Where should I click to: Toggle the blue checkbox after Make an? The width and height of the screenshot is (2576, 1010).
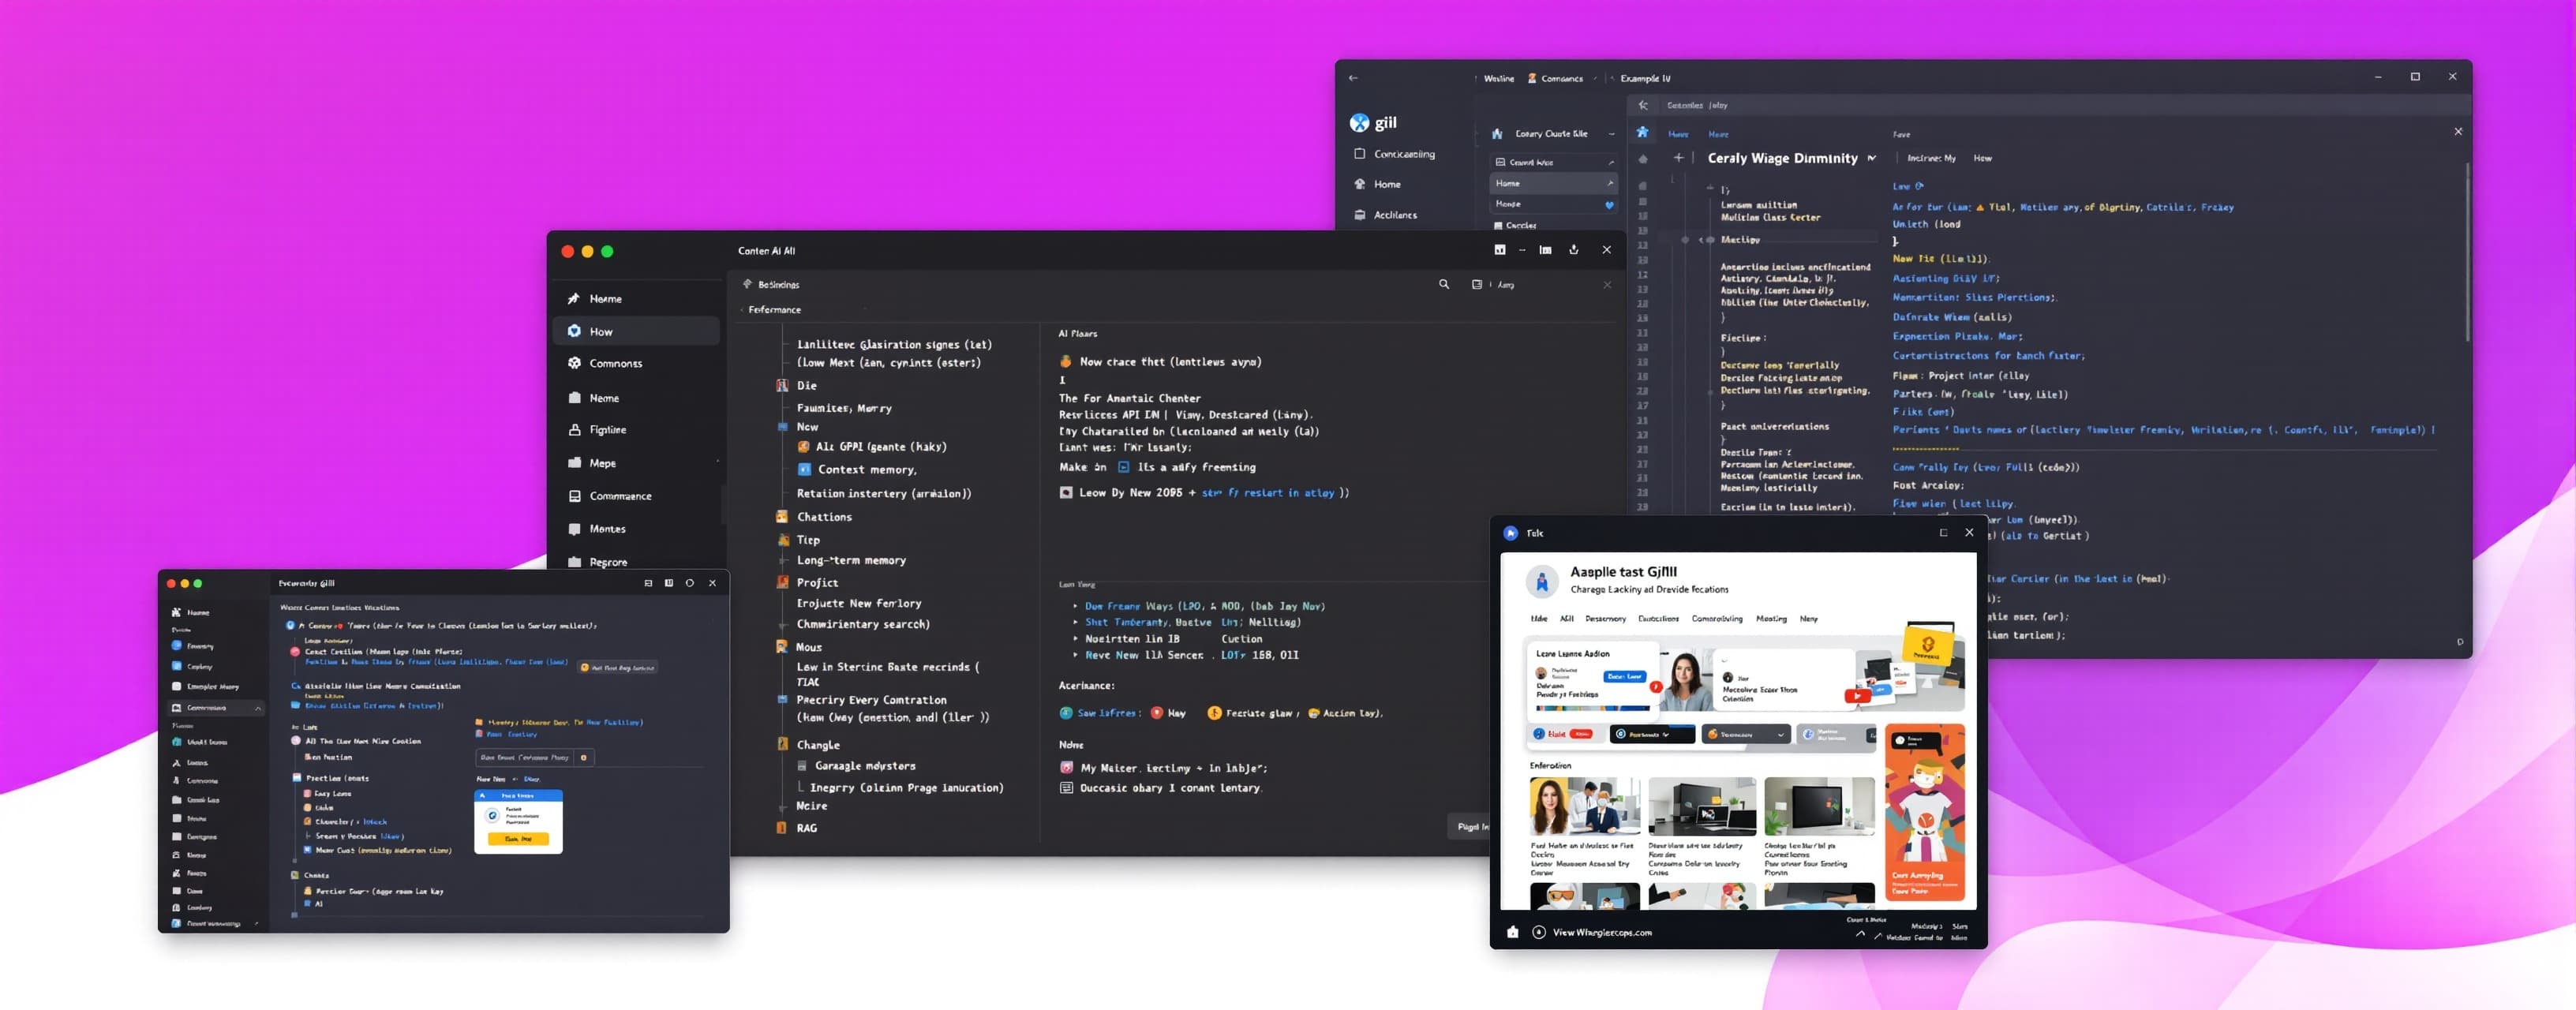(x=1123, y=467)
